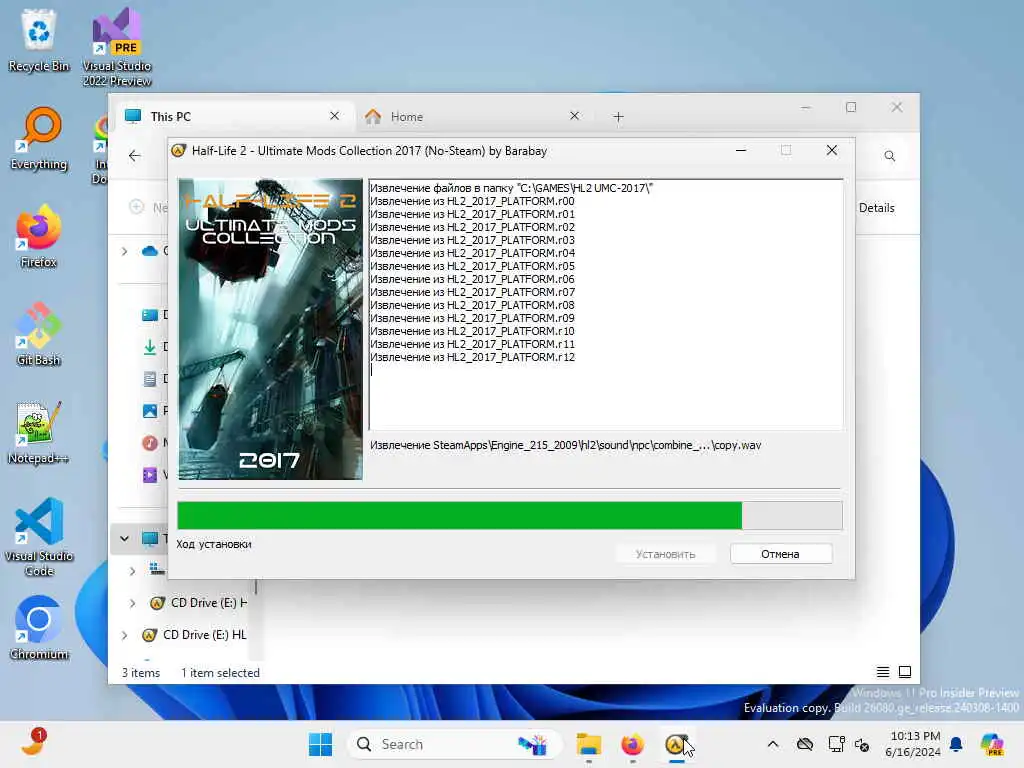Screen dimensions: 1024x768
Task: Click the network display tray icon
Action: point(836,744)
